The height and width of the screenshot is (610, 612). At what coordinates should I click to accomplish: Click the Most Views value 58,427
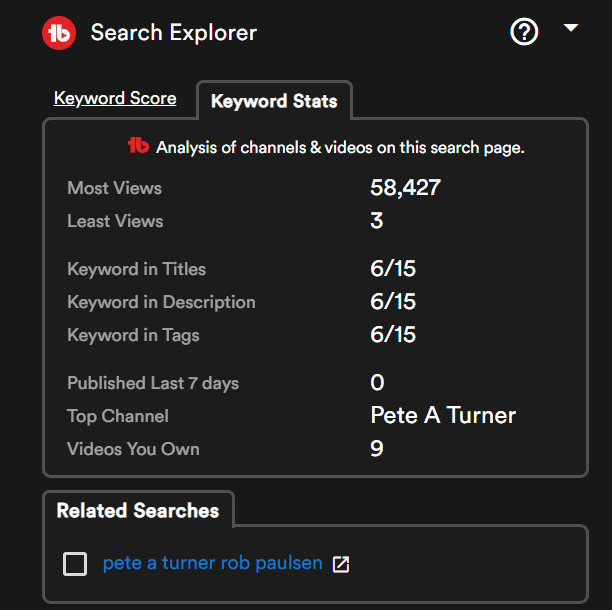pos(406,188)
